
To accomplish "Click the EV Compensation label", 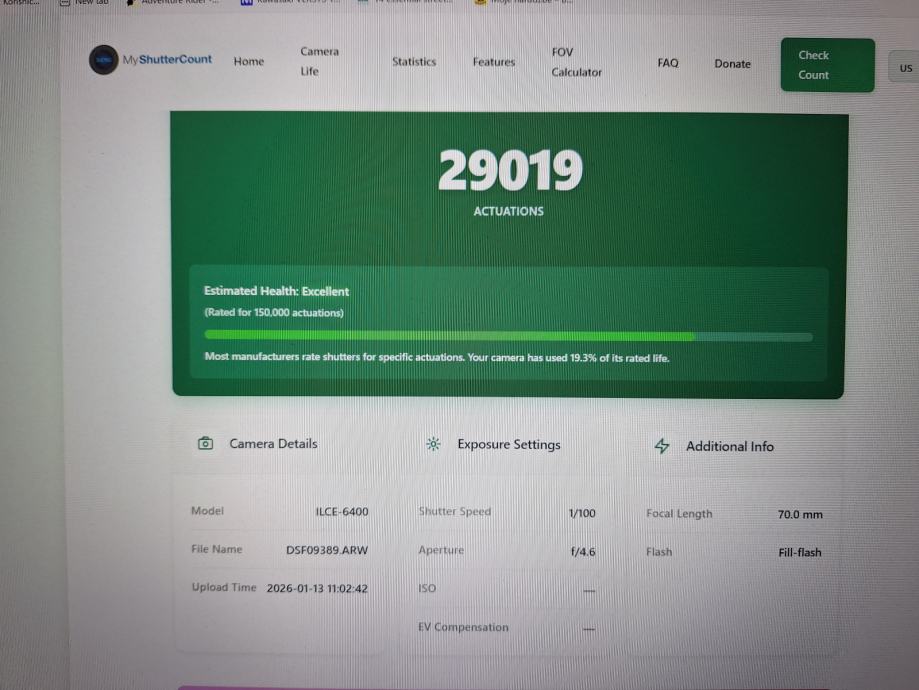I will point(463,627).
